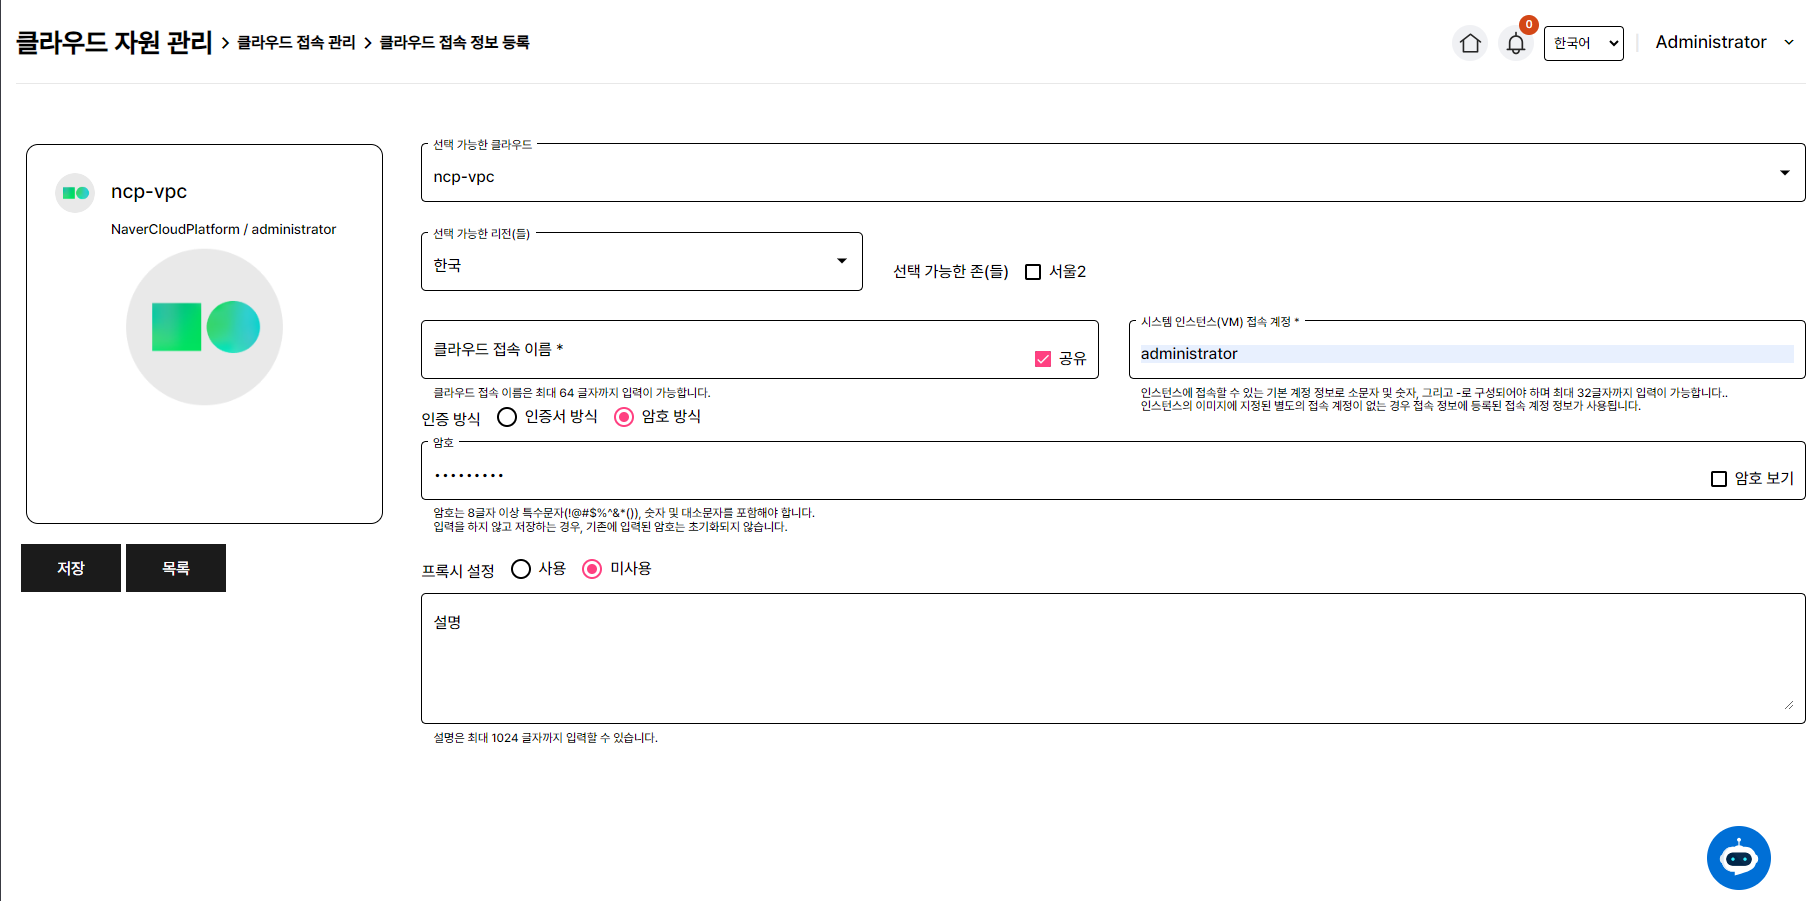Expand the Administrator user menu

pos(1724,42)
